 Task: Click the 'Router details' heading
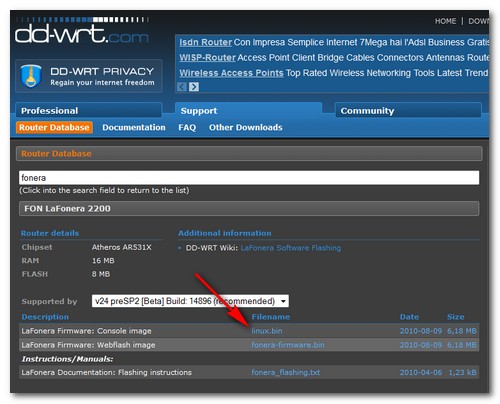(x=50, y=233)
